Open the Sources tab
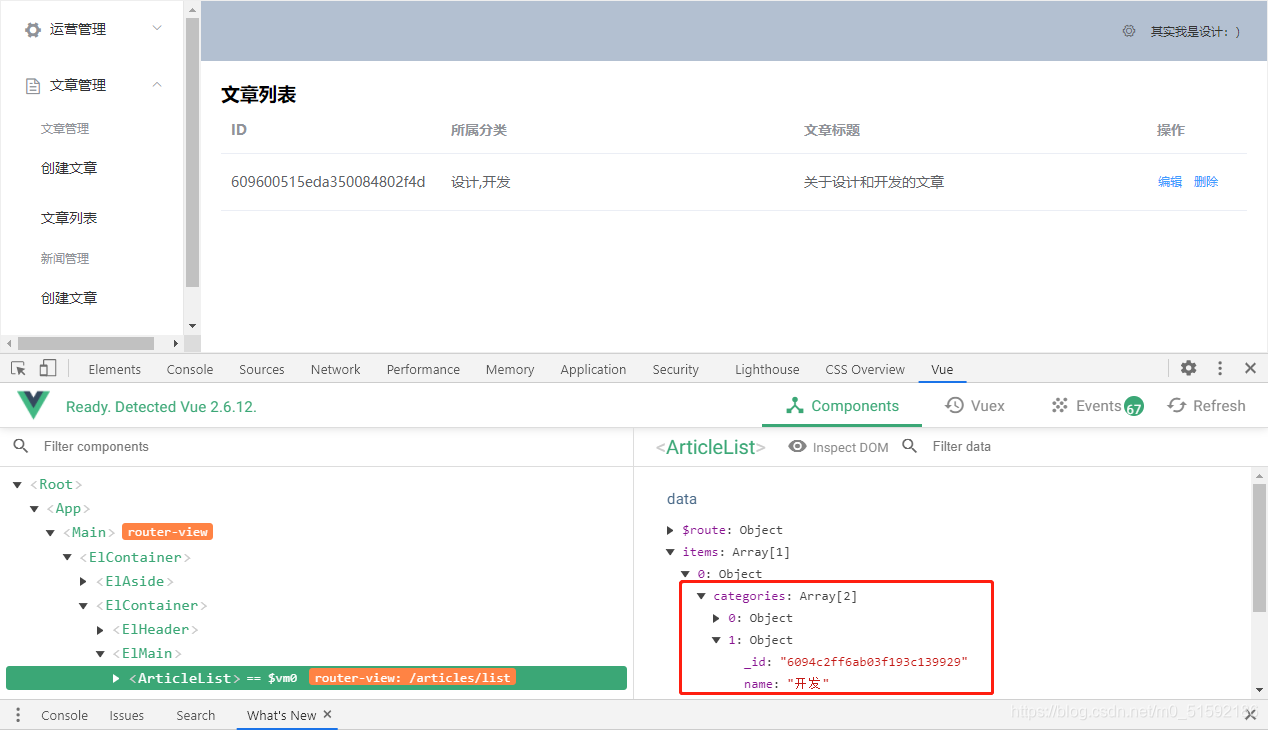Screen dimensions: 1268x730 click(262, 369)
